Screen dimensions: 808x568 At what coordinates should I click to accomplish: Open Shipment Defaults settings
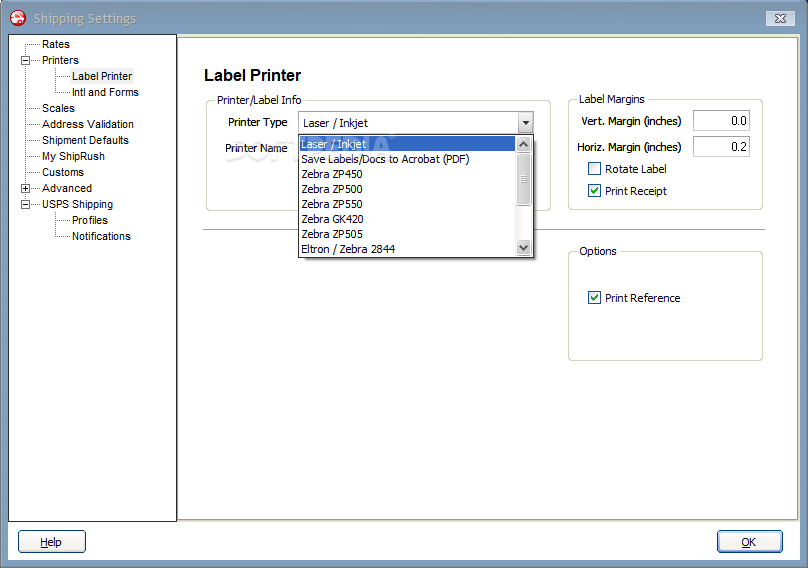click(85, 140)
